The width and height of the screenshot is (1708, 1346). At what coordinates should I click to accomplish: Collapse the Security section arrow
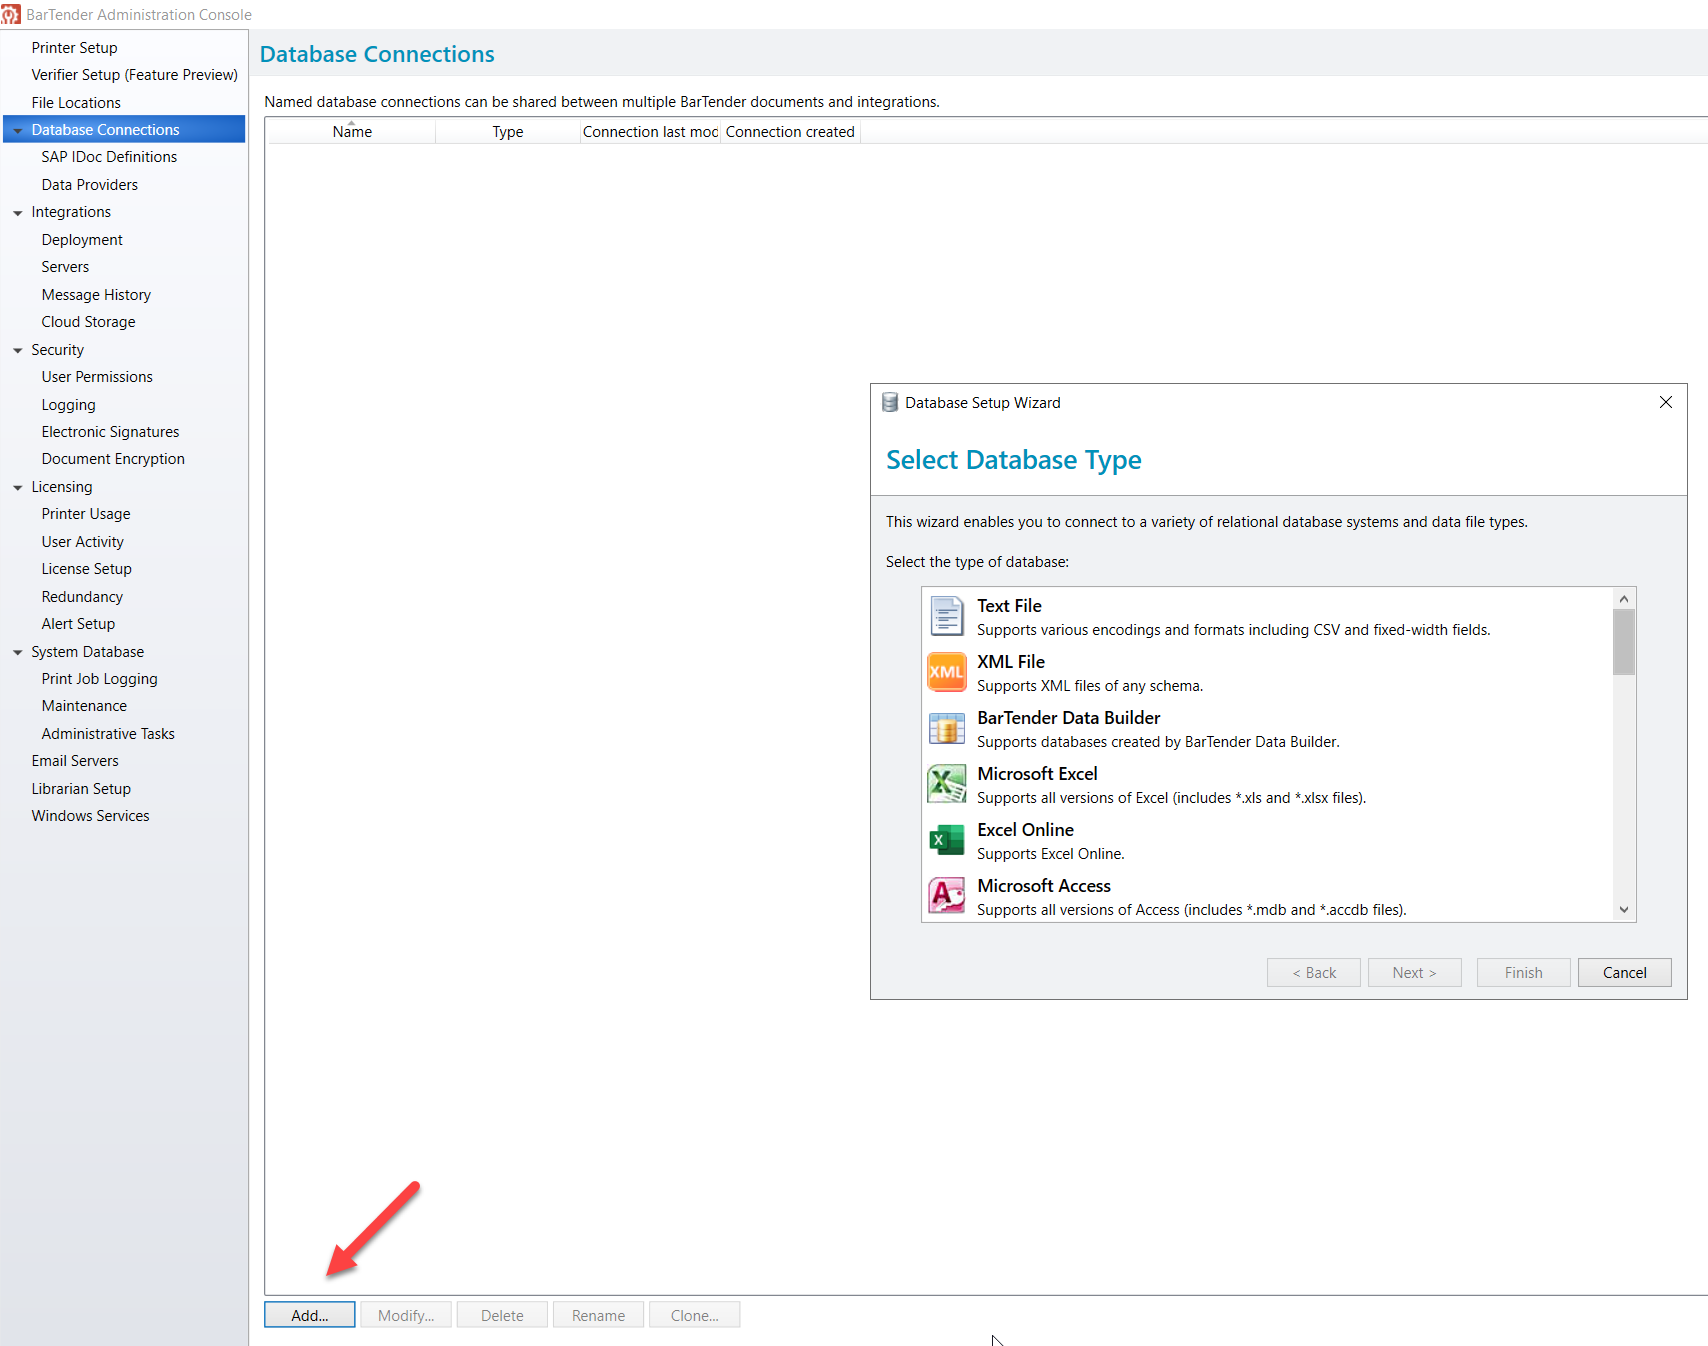coord(17,351)
